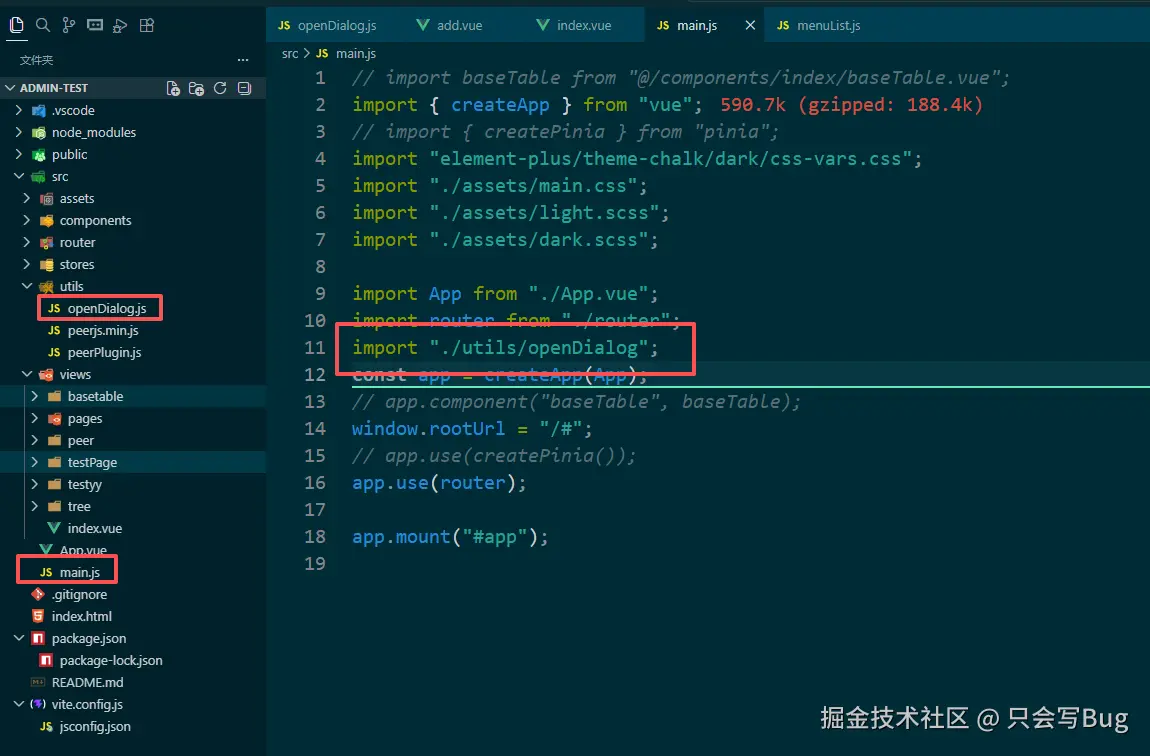Select the main.js editor tab
This screenshot has height=756, width=1150.
pos(687,25)
